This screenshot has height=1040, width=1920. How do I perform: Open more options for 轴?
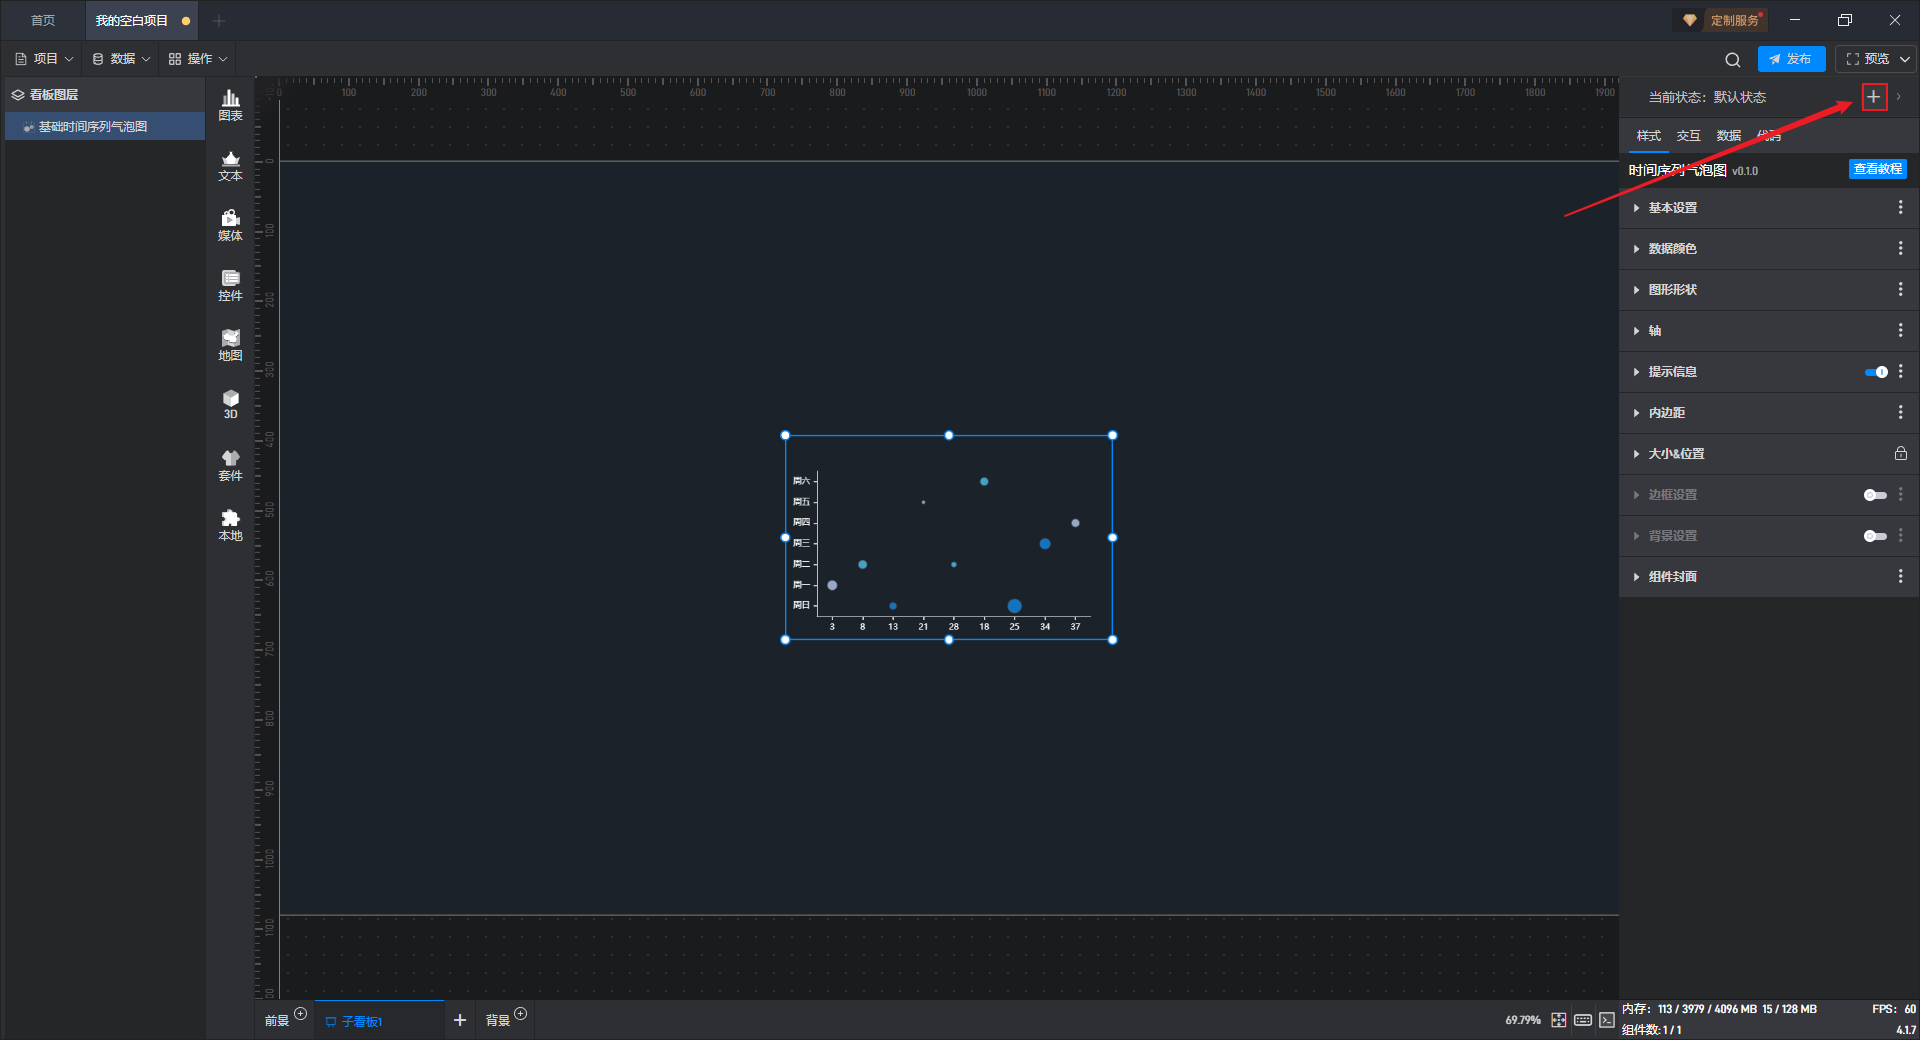pyautogui.click(x=1900, y=330)
